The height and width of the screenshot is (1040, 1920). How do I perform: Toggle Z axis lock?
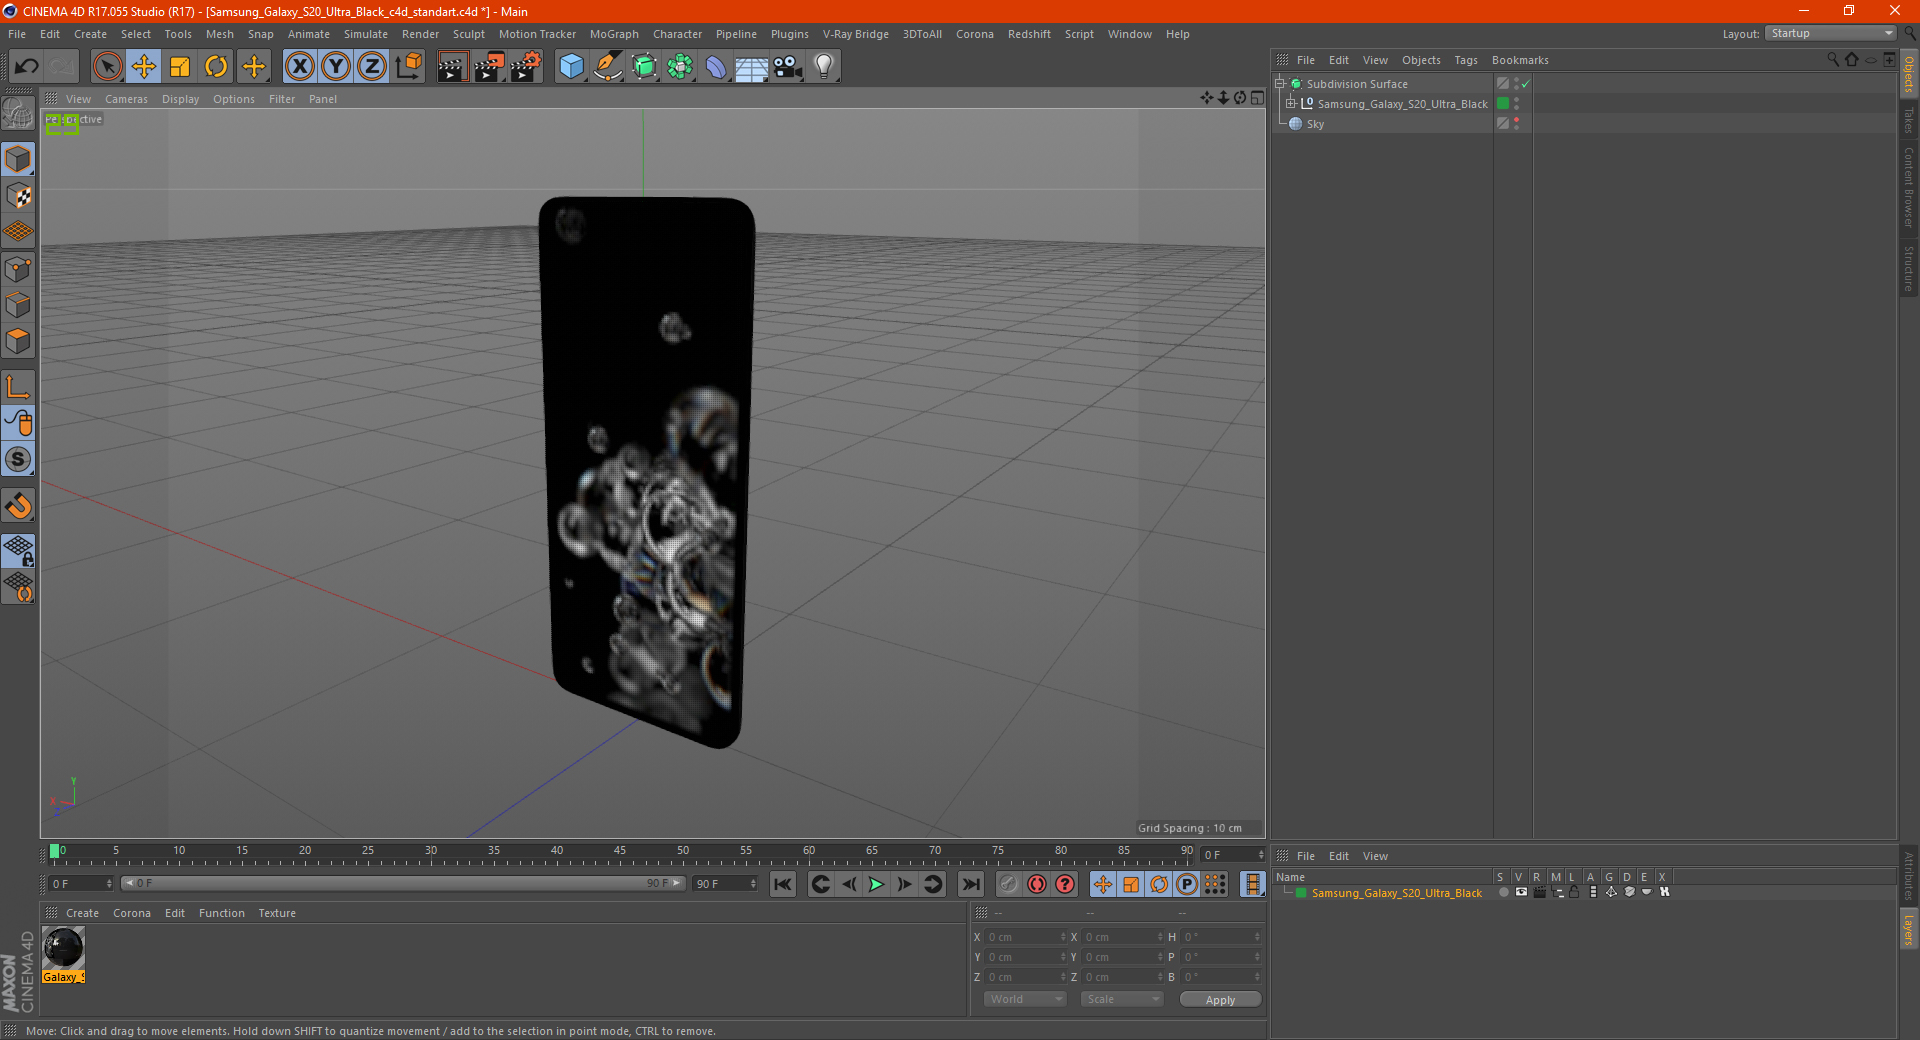pos(372,67)
